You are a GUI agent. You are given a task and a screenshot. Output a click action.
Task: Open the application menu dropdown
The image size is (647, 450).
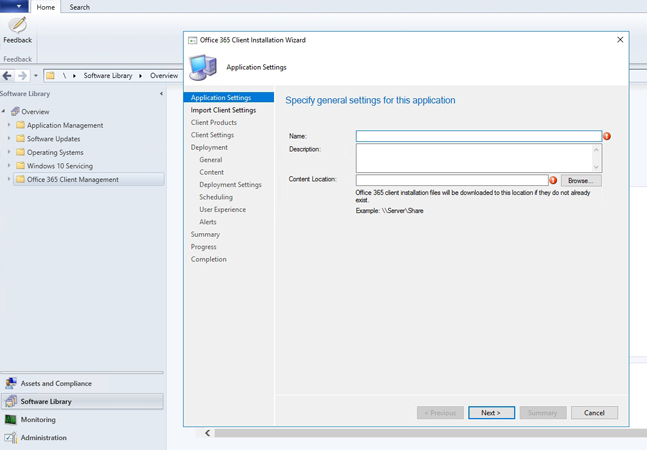tap(14, 6)
